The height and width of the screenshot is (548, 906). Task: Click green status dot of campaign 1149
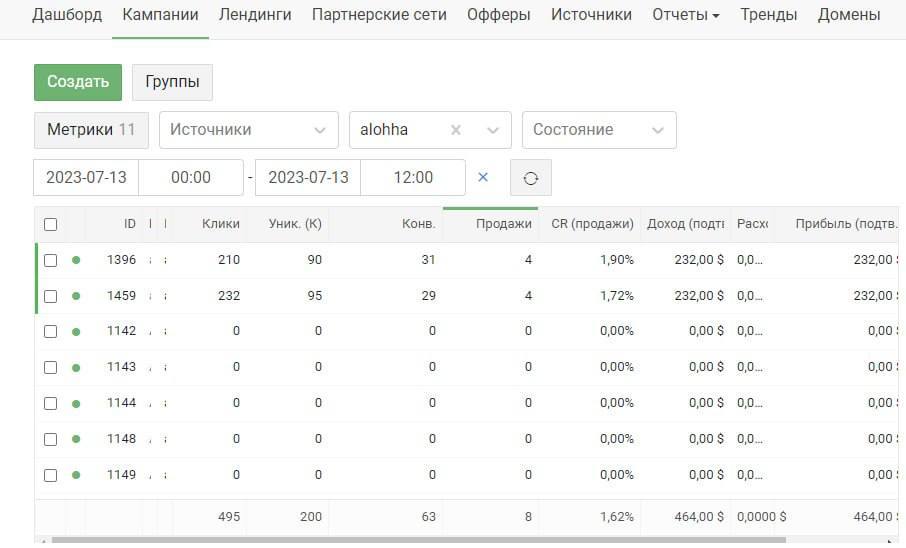coord(76,475)
